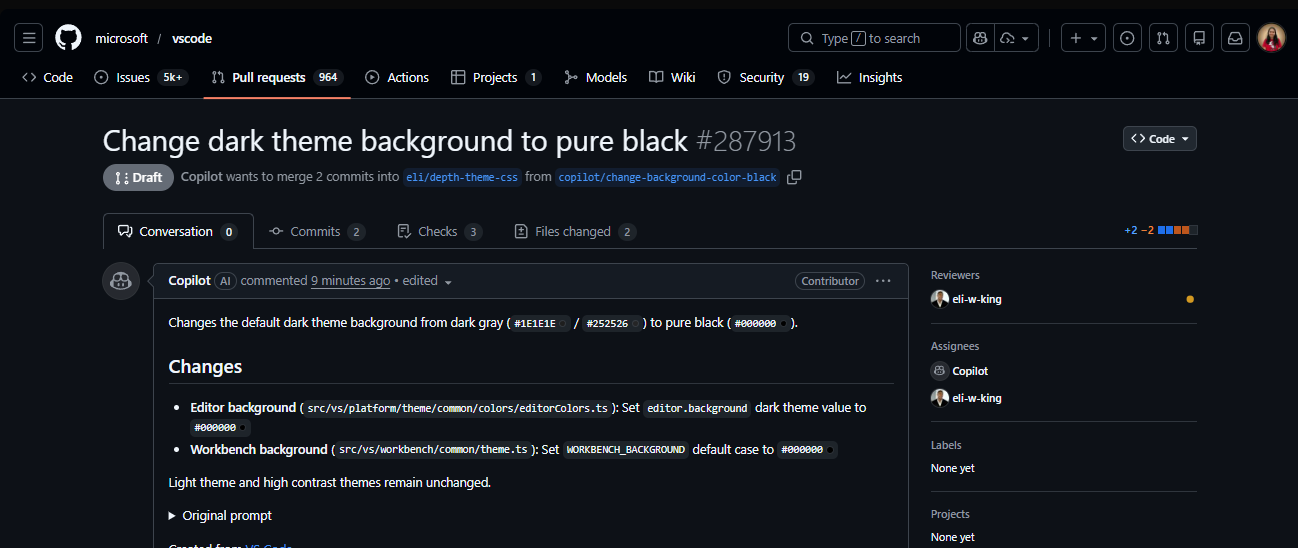The image size is (1298, 548).
Task: Click the src/vs/workbench/common/theme.ts path code
Action: coord(433,450)
